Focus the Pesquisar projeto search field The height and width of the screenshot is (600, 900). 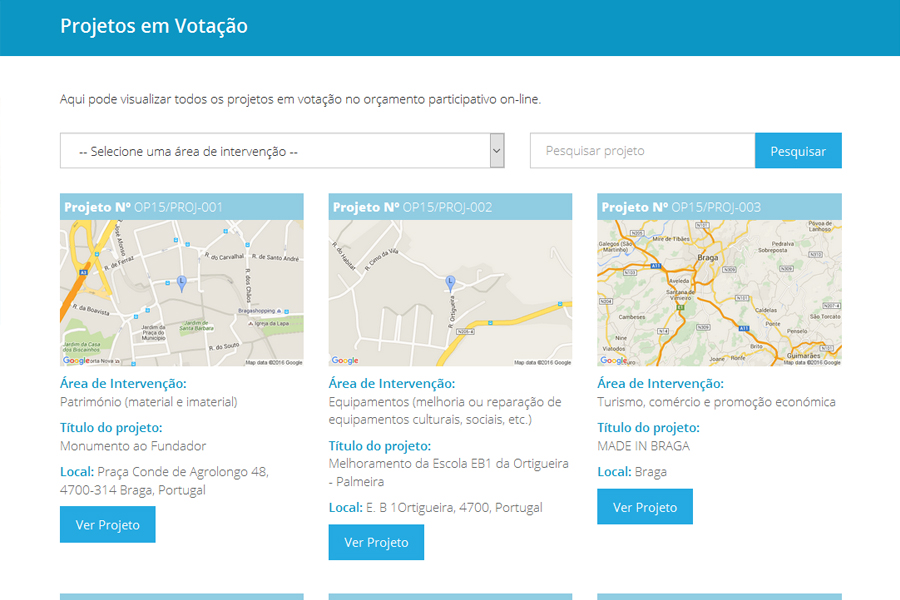pos(642,151)
